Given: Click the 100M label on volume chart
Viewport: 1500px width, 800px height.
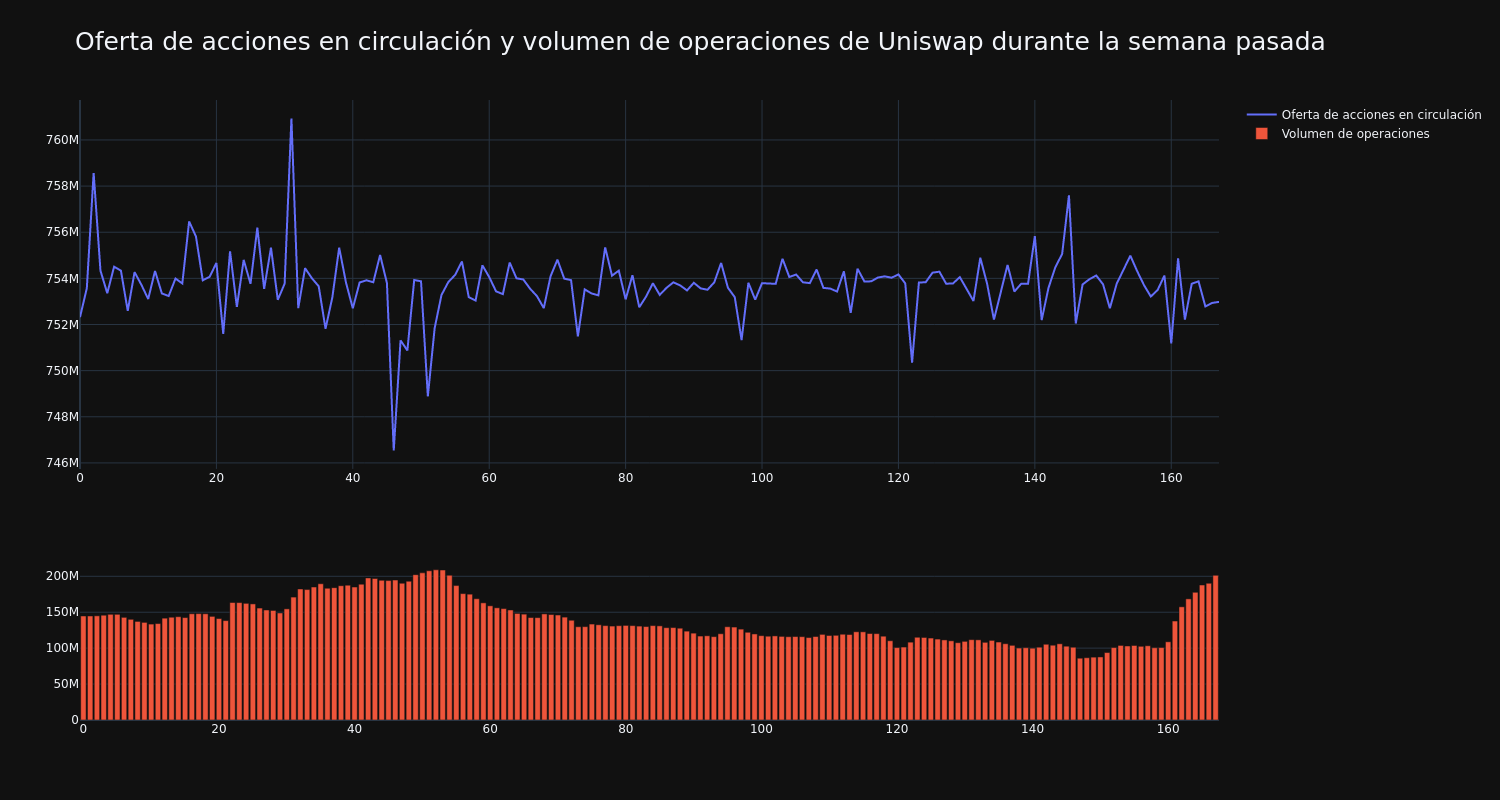Looking at the screenshot, I should [62, 648].
